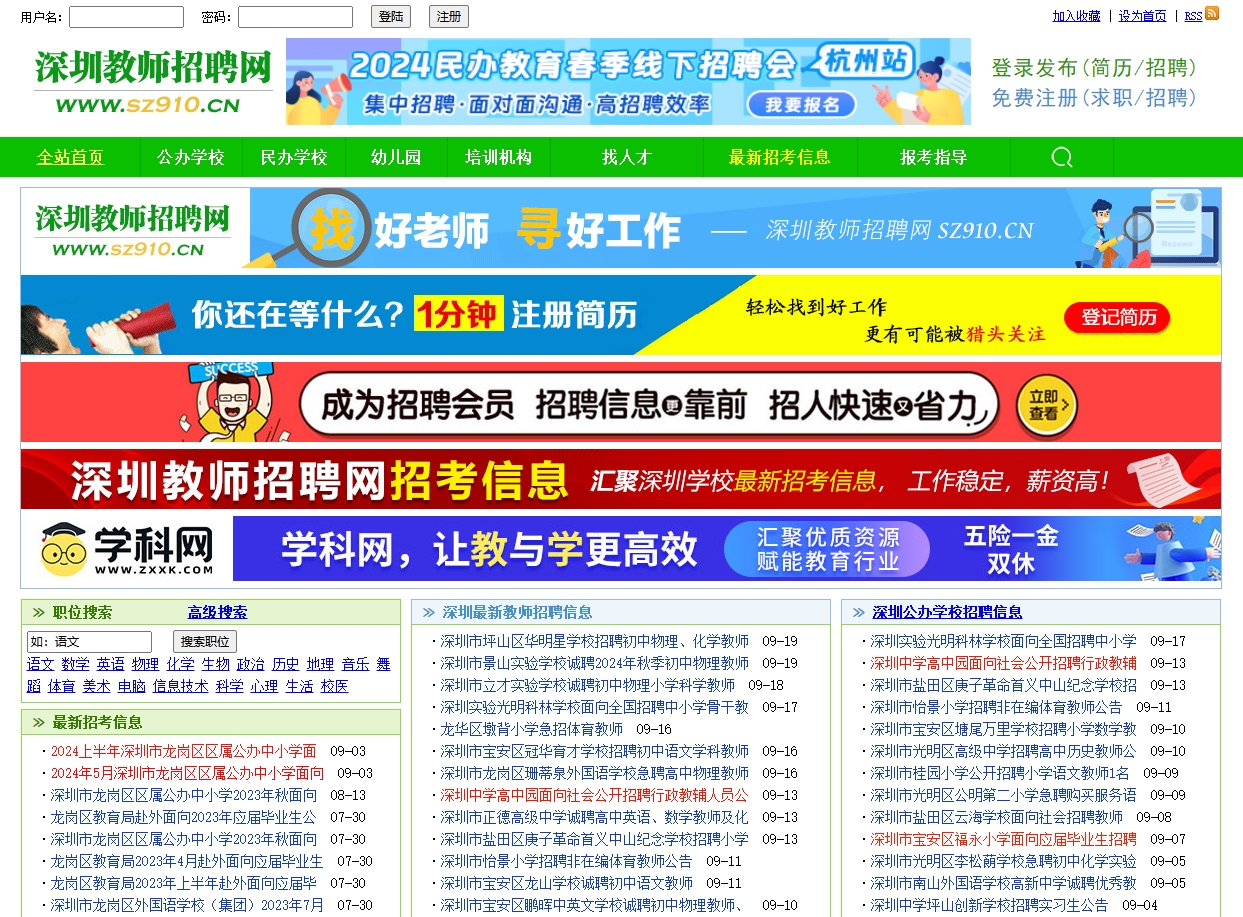Click the 注册 button
Viewport: 1243px width, 917px height.
tap(449, 16)
